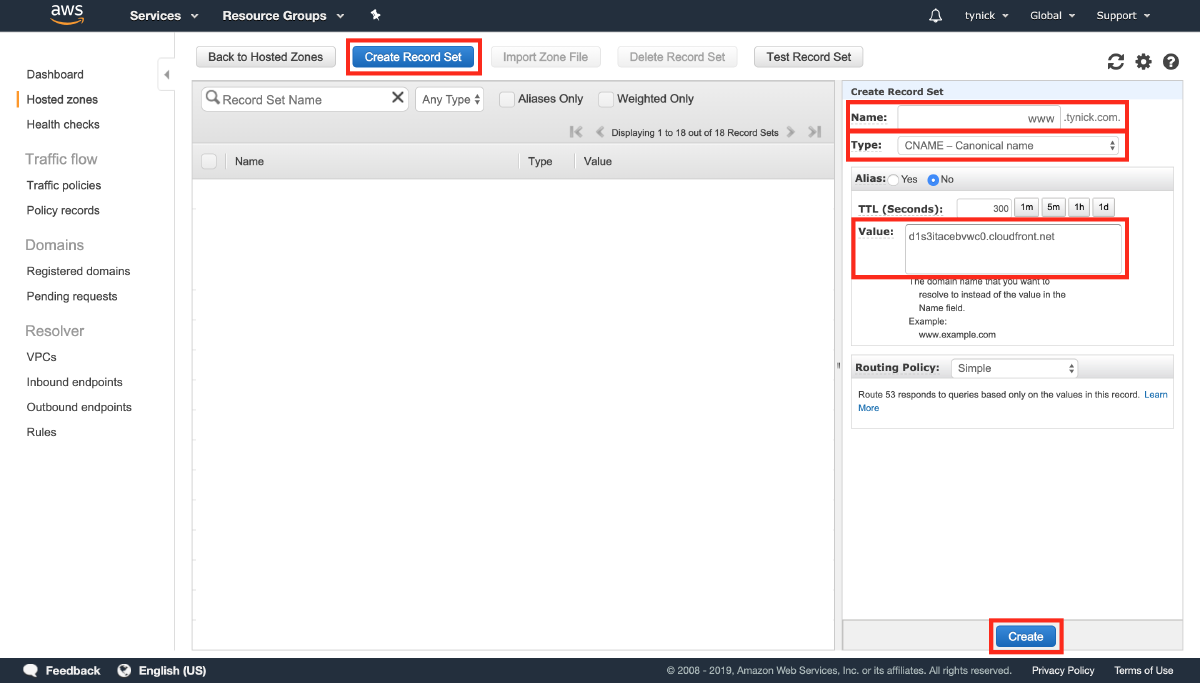Click the Name input field containing www

(978, 117)
